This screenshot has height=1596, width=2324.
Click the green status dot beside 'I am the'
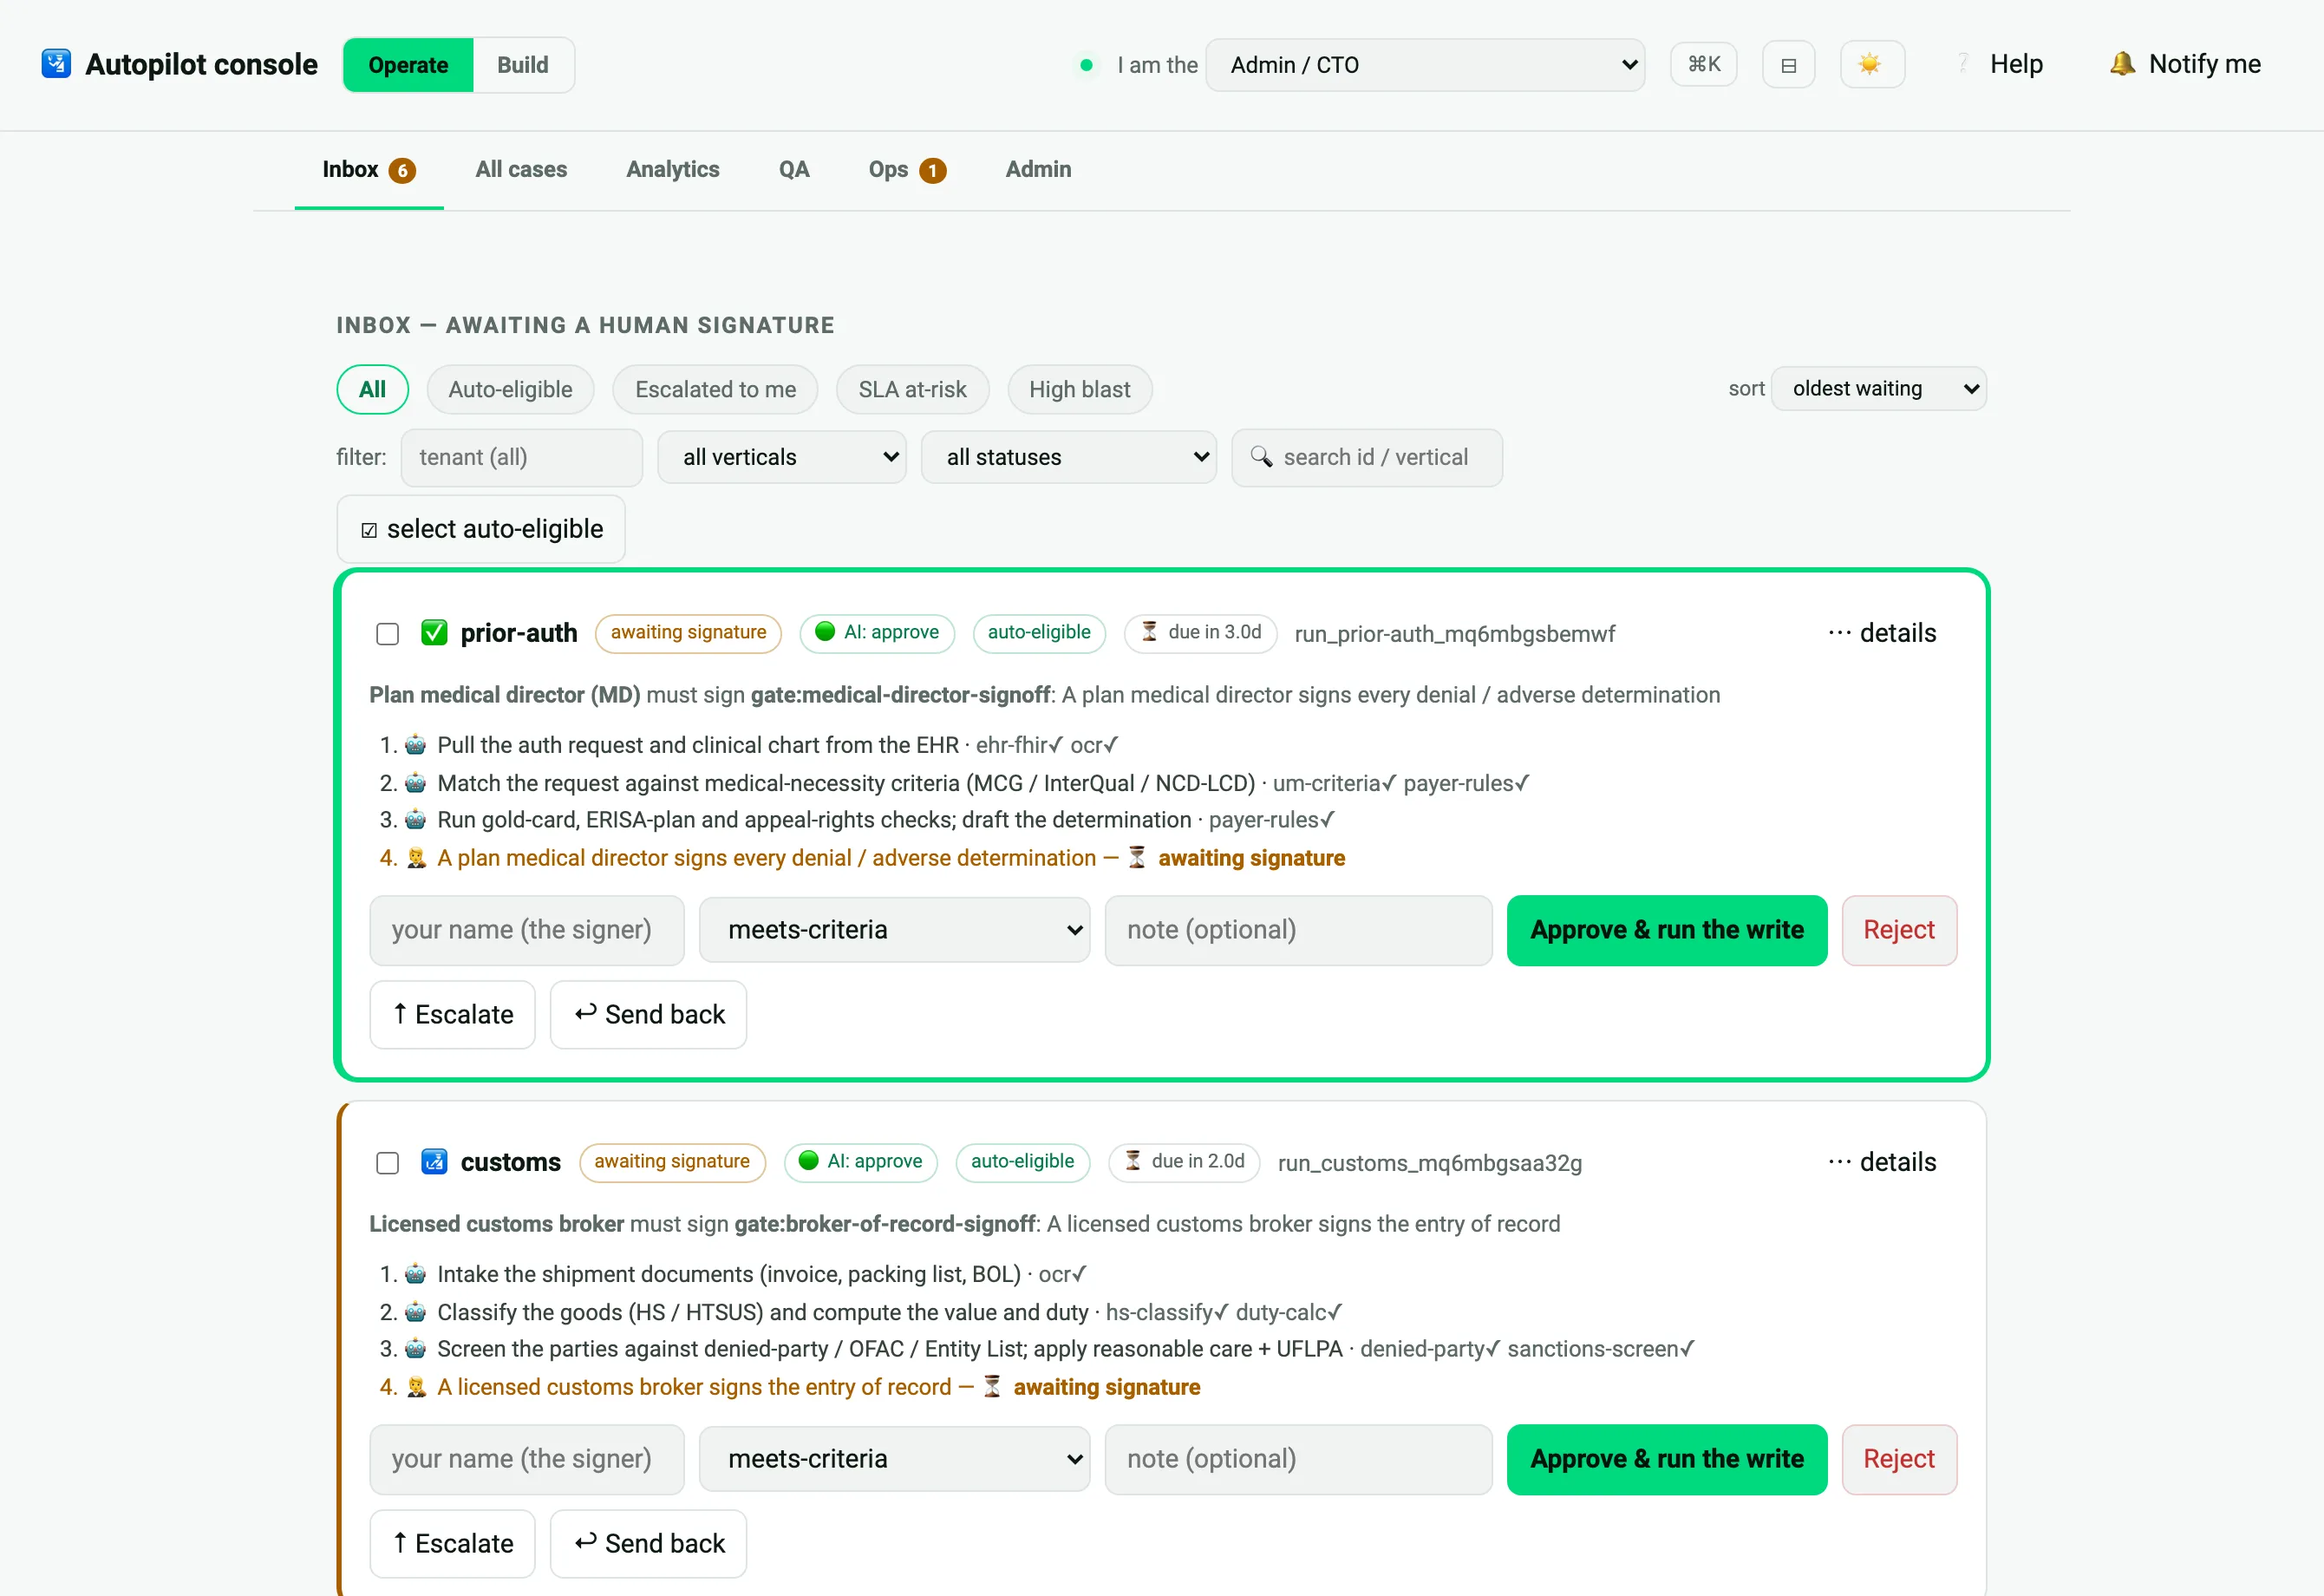pyautogui.click(x=1086, y=65)
